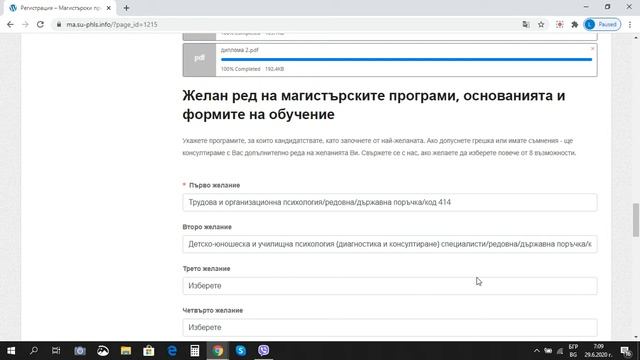This screenshot has width=640, height=360.
Task: Open Viber from the taskbar
Action: (x=264, y=351)
